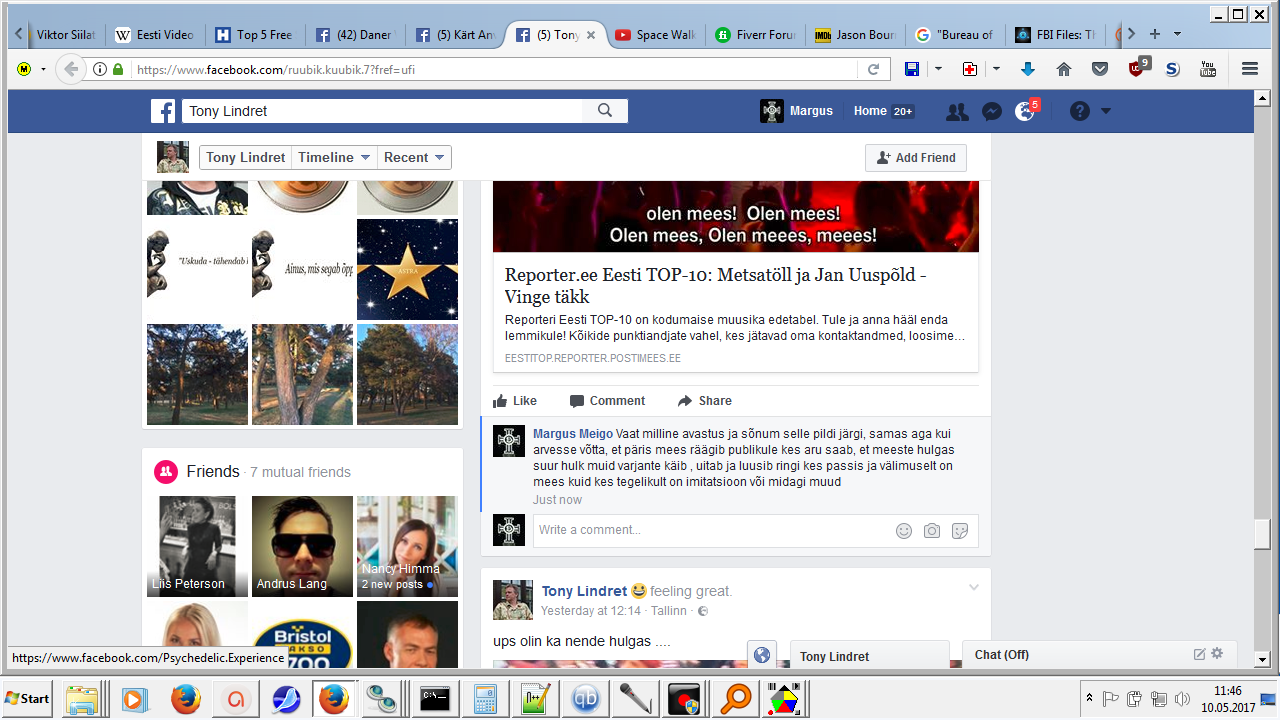
Task: Click the blue floppy save icon
Action: pos(912,69)
